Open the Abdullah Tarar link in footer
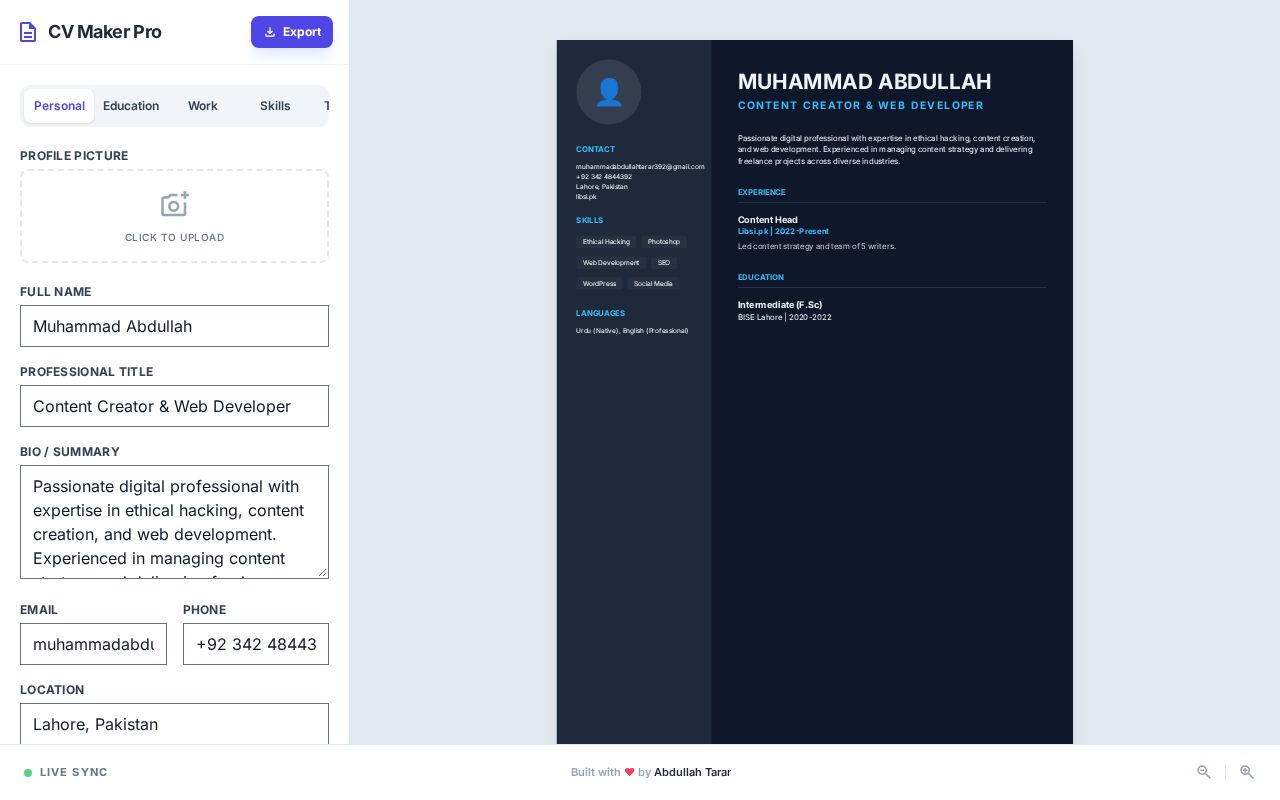 click(x=692, y=772)
